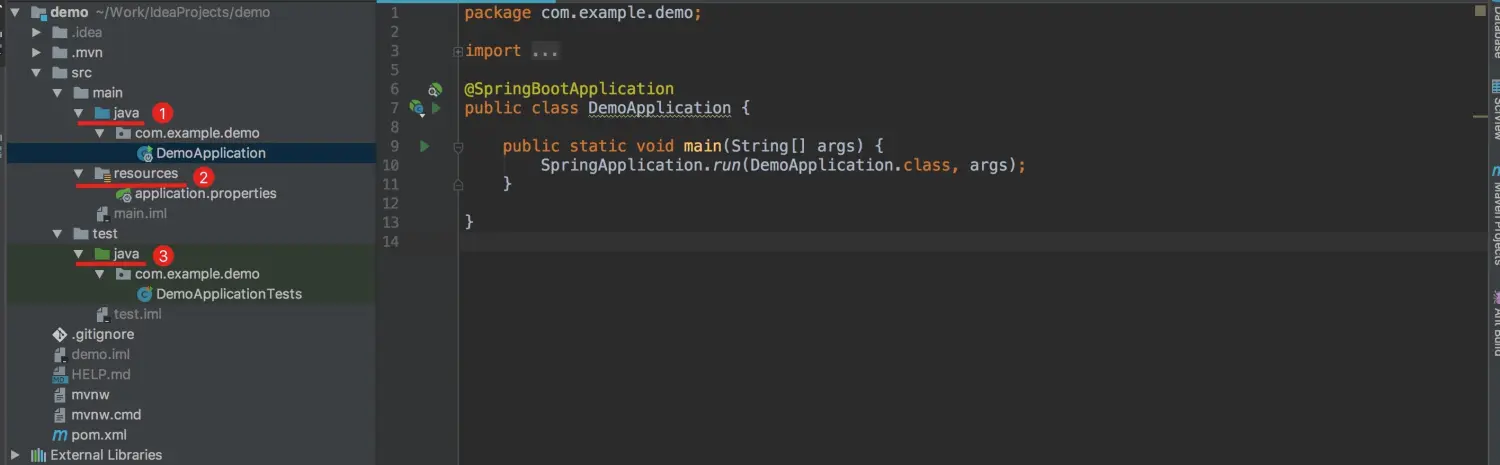Select the DemoApplication class icon in tree
Image resolution: width=1500 pixels, height=465 pixels.
145,153
